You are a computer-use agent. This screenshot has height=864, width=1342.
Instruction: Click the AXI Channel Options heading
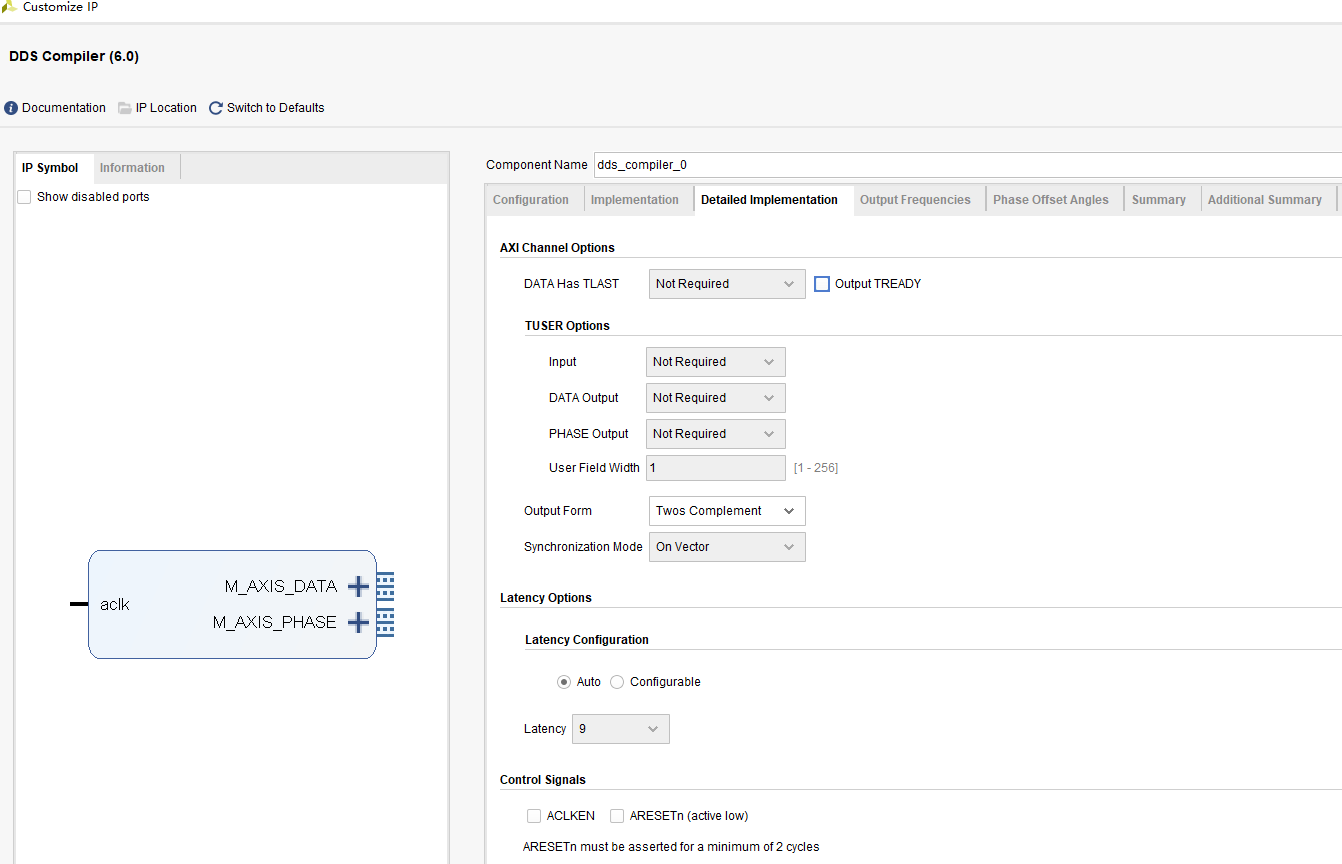point(557,248)
